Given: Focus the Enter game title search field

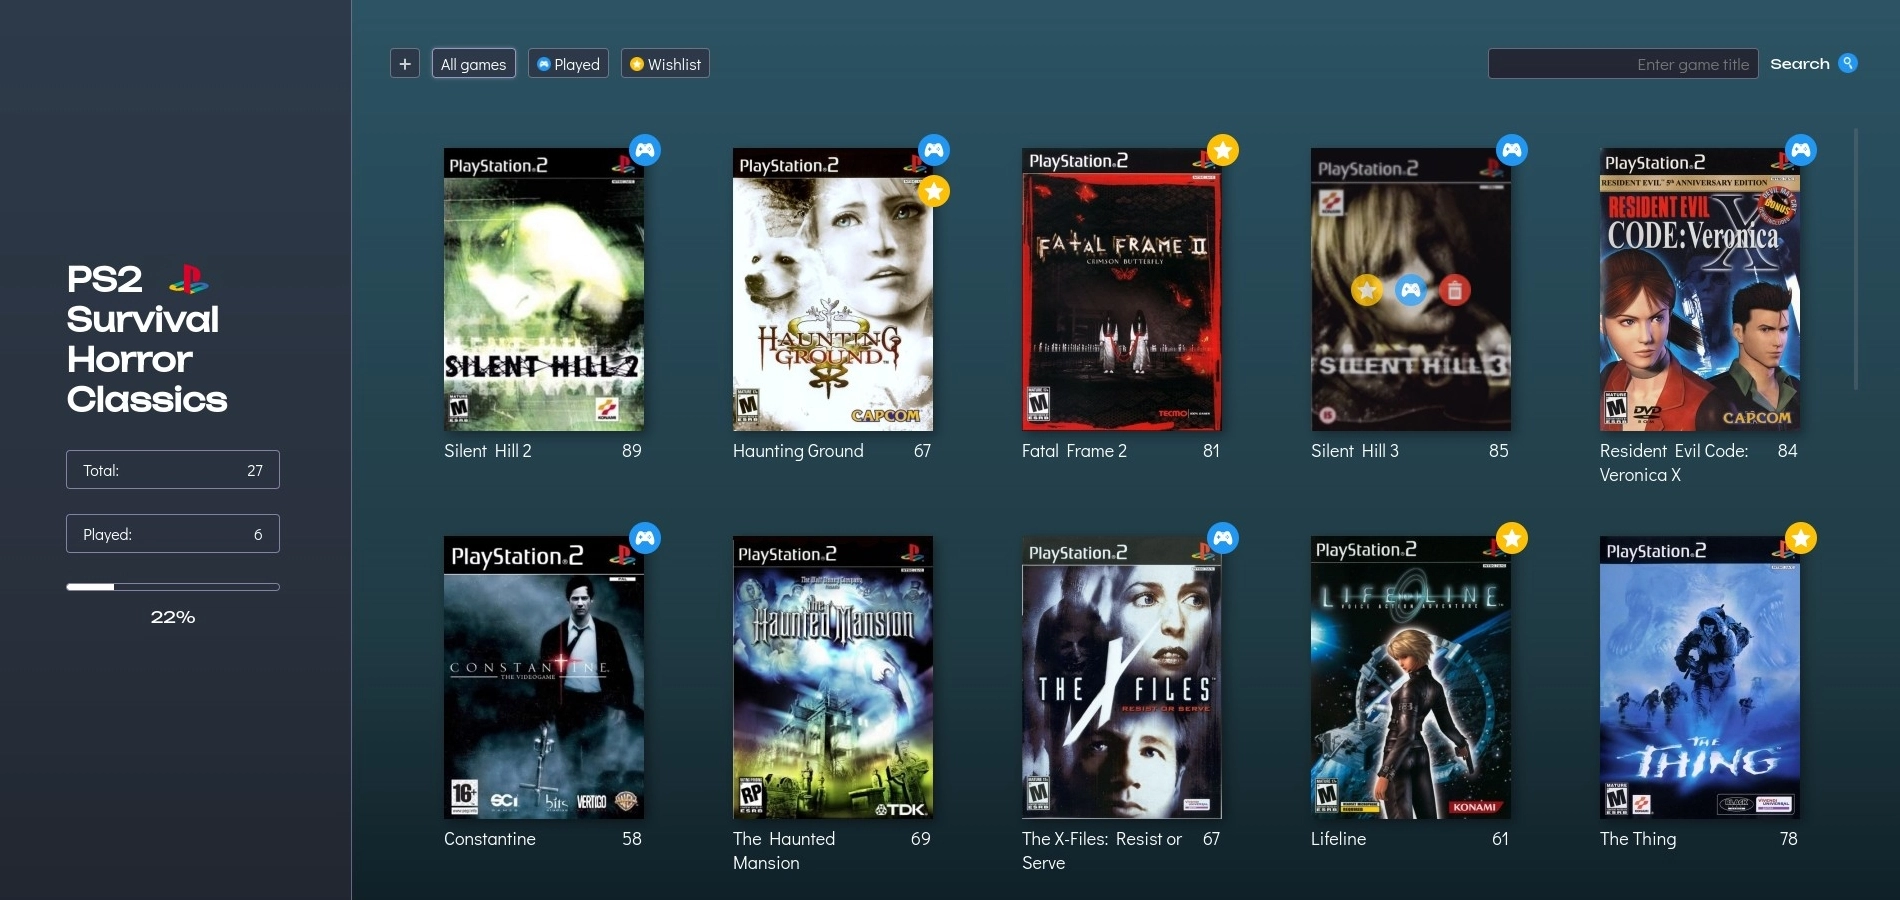Looking at the screenshot, I should pyautogui.click(x=1623, y=64).
